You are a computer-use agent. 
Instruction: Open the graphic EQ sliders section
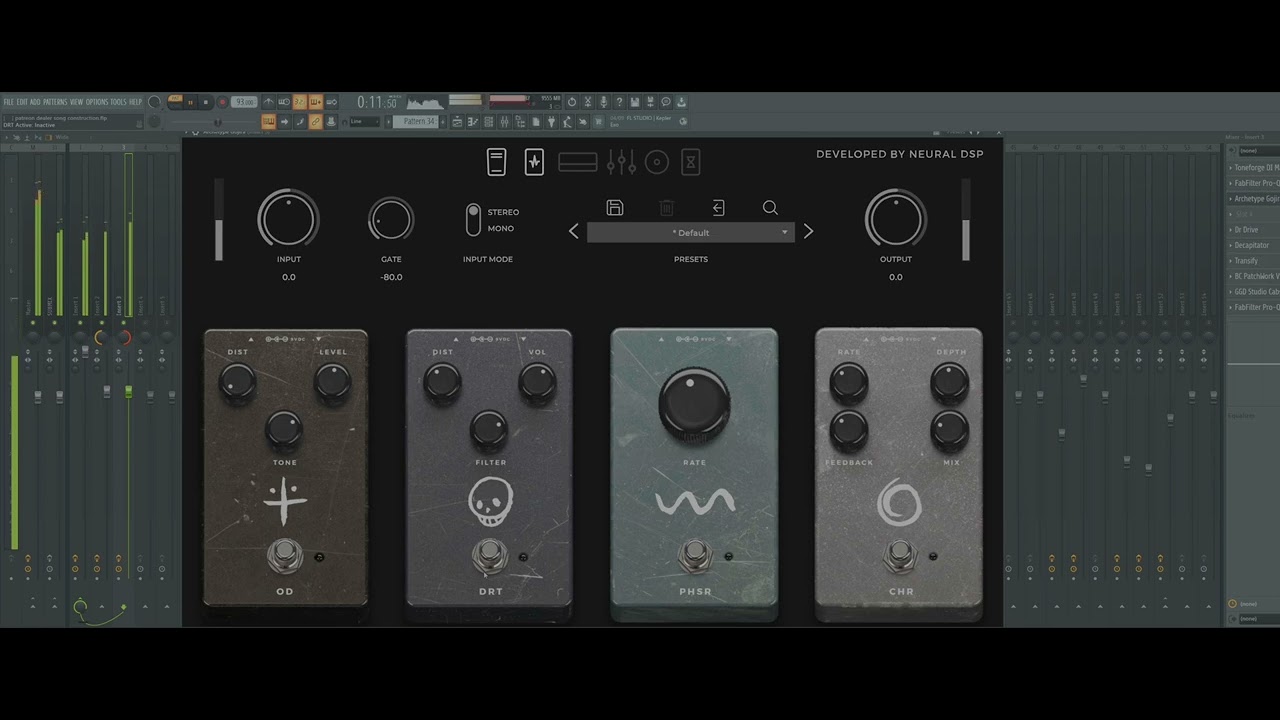(621, 161)
